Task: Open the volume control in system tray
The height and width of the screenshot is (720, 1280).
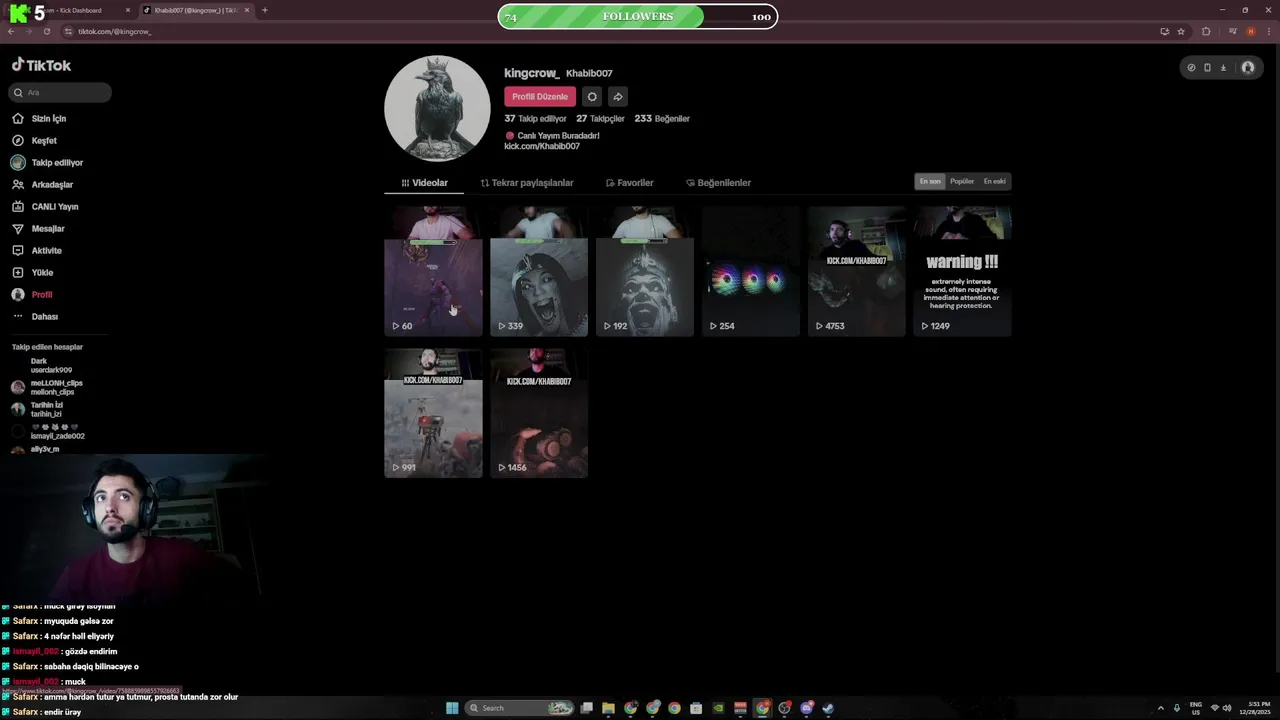Action: pyautogui.click(x=1228, y=708)
